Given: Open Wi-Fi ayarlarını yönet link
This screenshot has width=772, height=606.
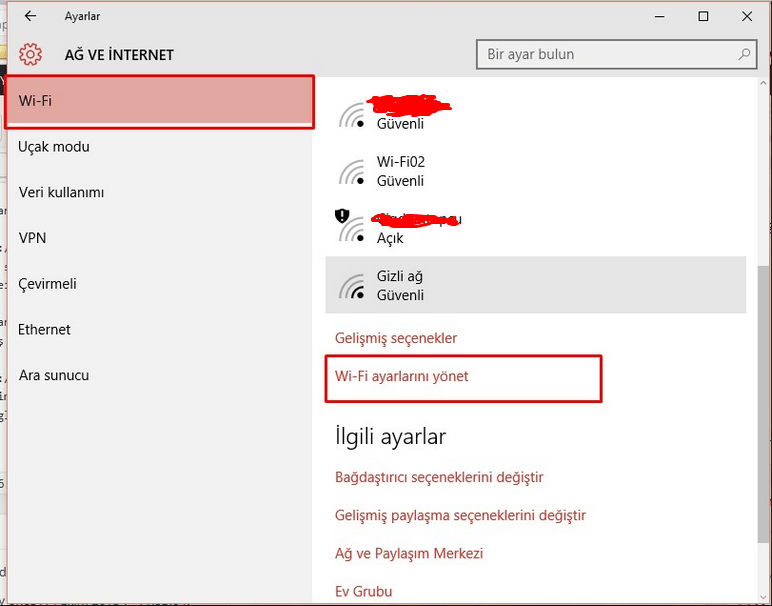Looking at the screenshot, I should 401,377.
